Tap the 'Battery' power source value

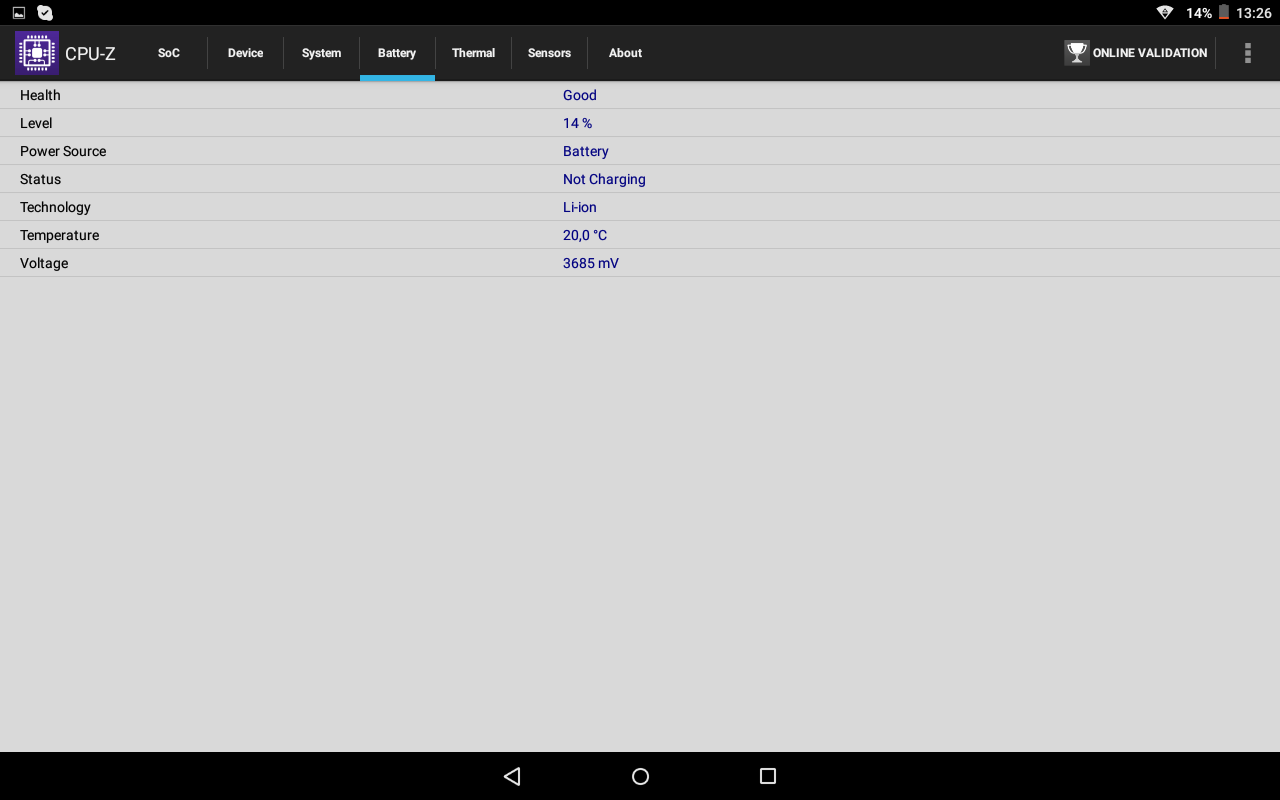pyautogui.click(x=586, y=151)
